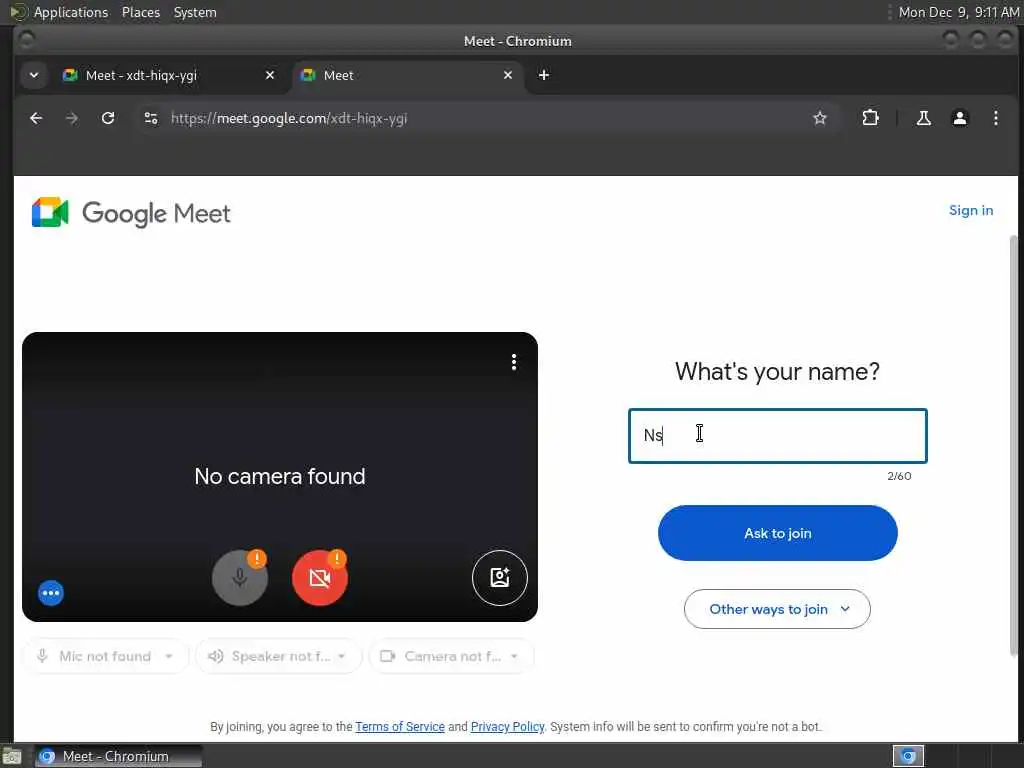
Task: Open the Chromium three-dot menu
Action: click(995, 118)
